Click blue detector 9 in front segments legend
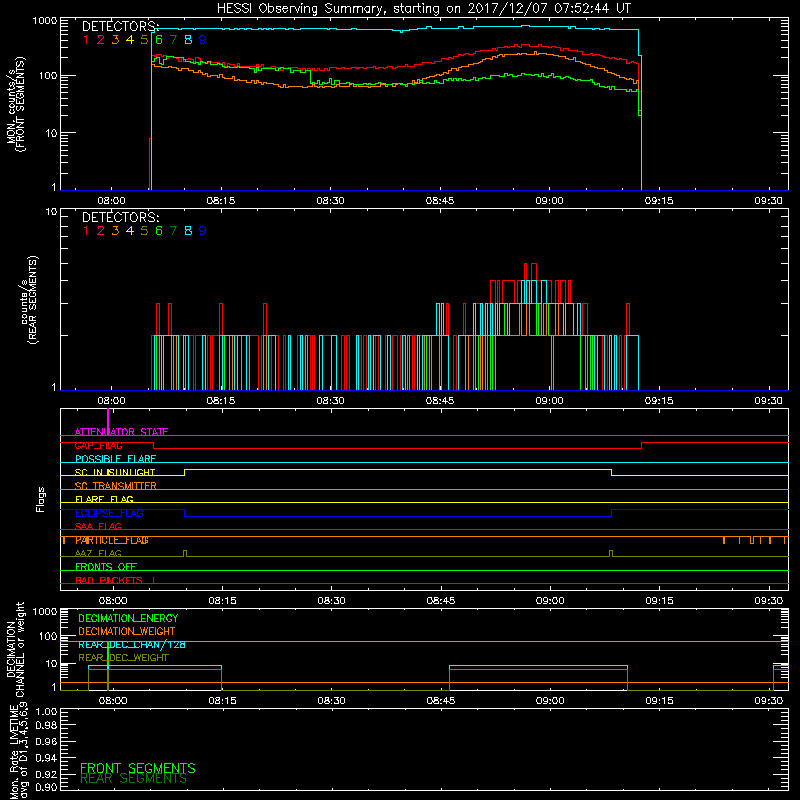 (203, 40)
